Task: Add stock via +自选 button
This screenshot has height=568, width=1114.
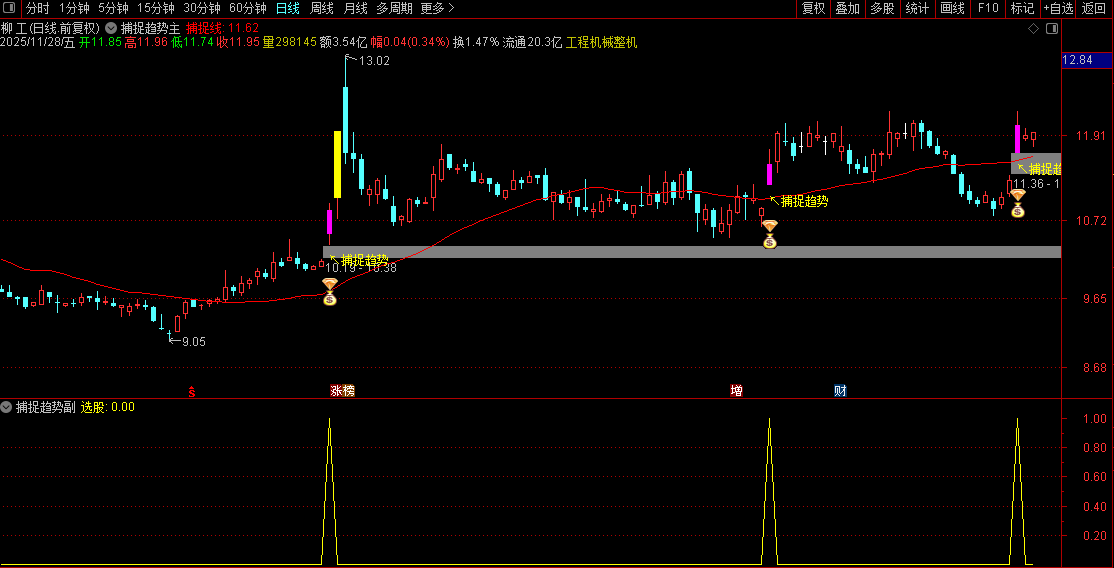Action: click(x=1059, y=9)
